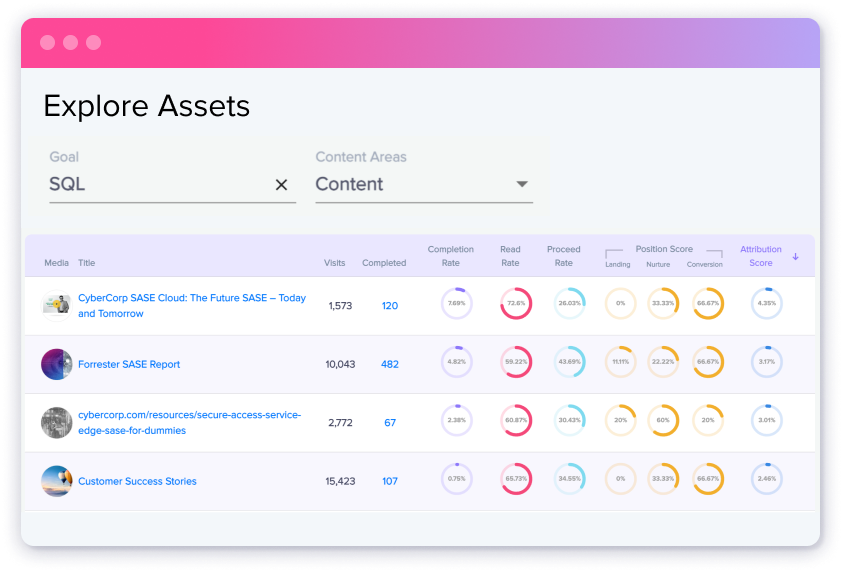Click the Goal field showing SQL
The height and width of the screenshot is (572, 843).
(x=173, y=184)
